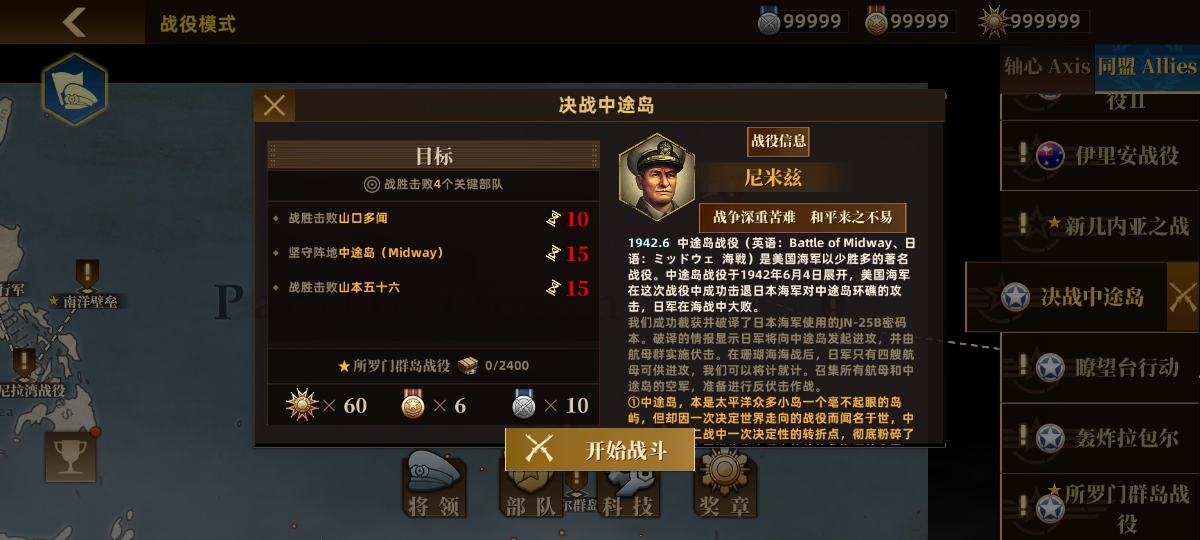Start the battle with 开始战斗 button

pyautogui.click(x=600, y=449)
